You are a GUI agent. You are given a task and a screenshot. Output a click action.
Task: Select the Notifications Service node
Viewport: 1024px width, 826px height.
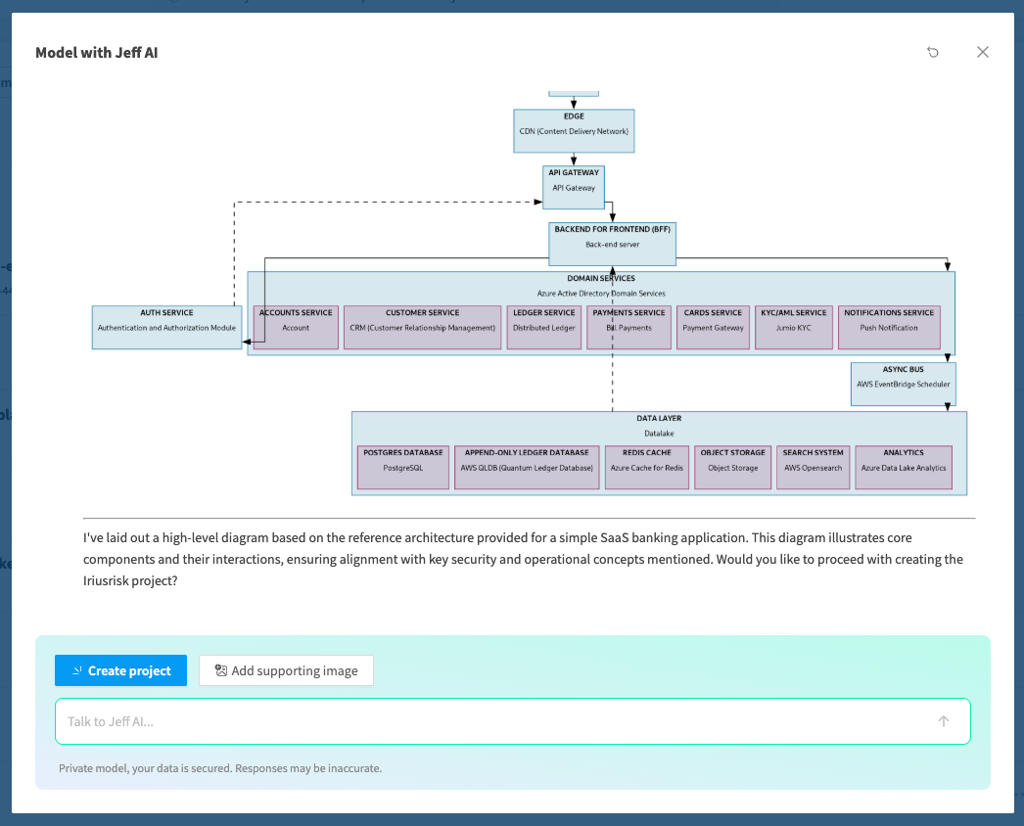[x=889, y=327]
